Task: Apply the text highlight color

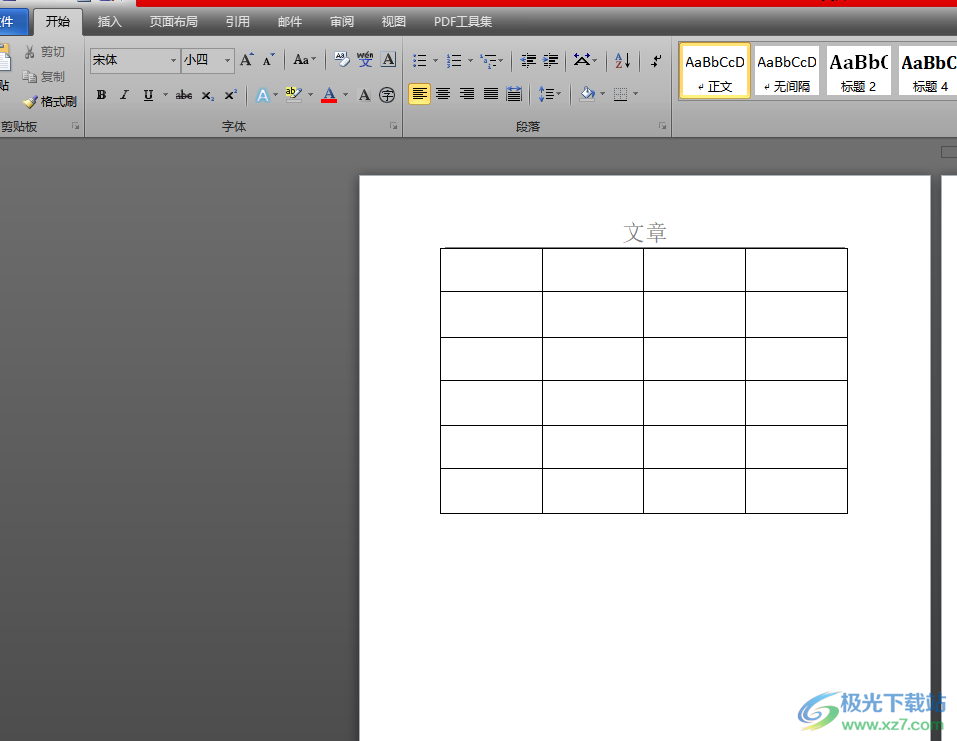Action: pyautogui.click(x=294, y=94)
